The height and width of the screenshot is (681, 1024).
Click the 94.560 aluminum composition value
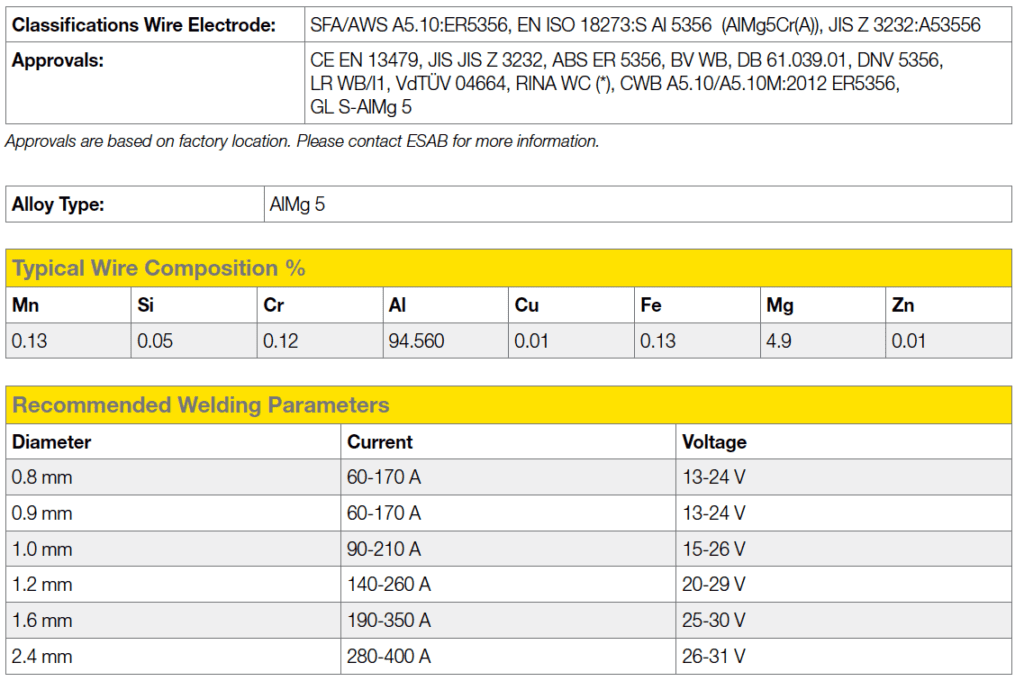pyautogui.click(x=415, y=341)
